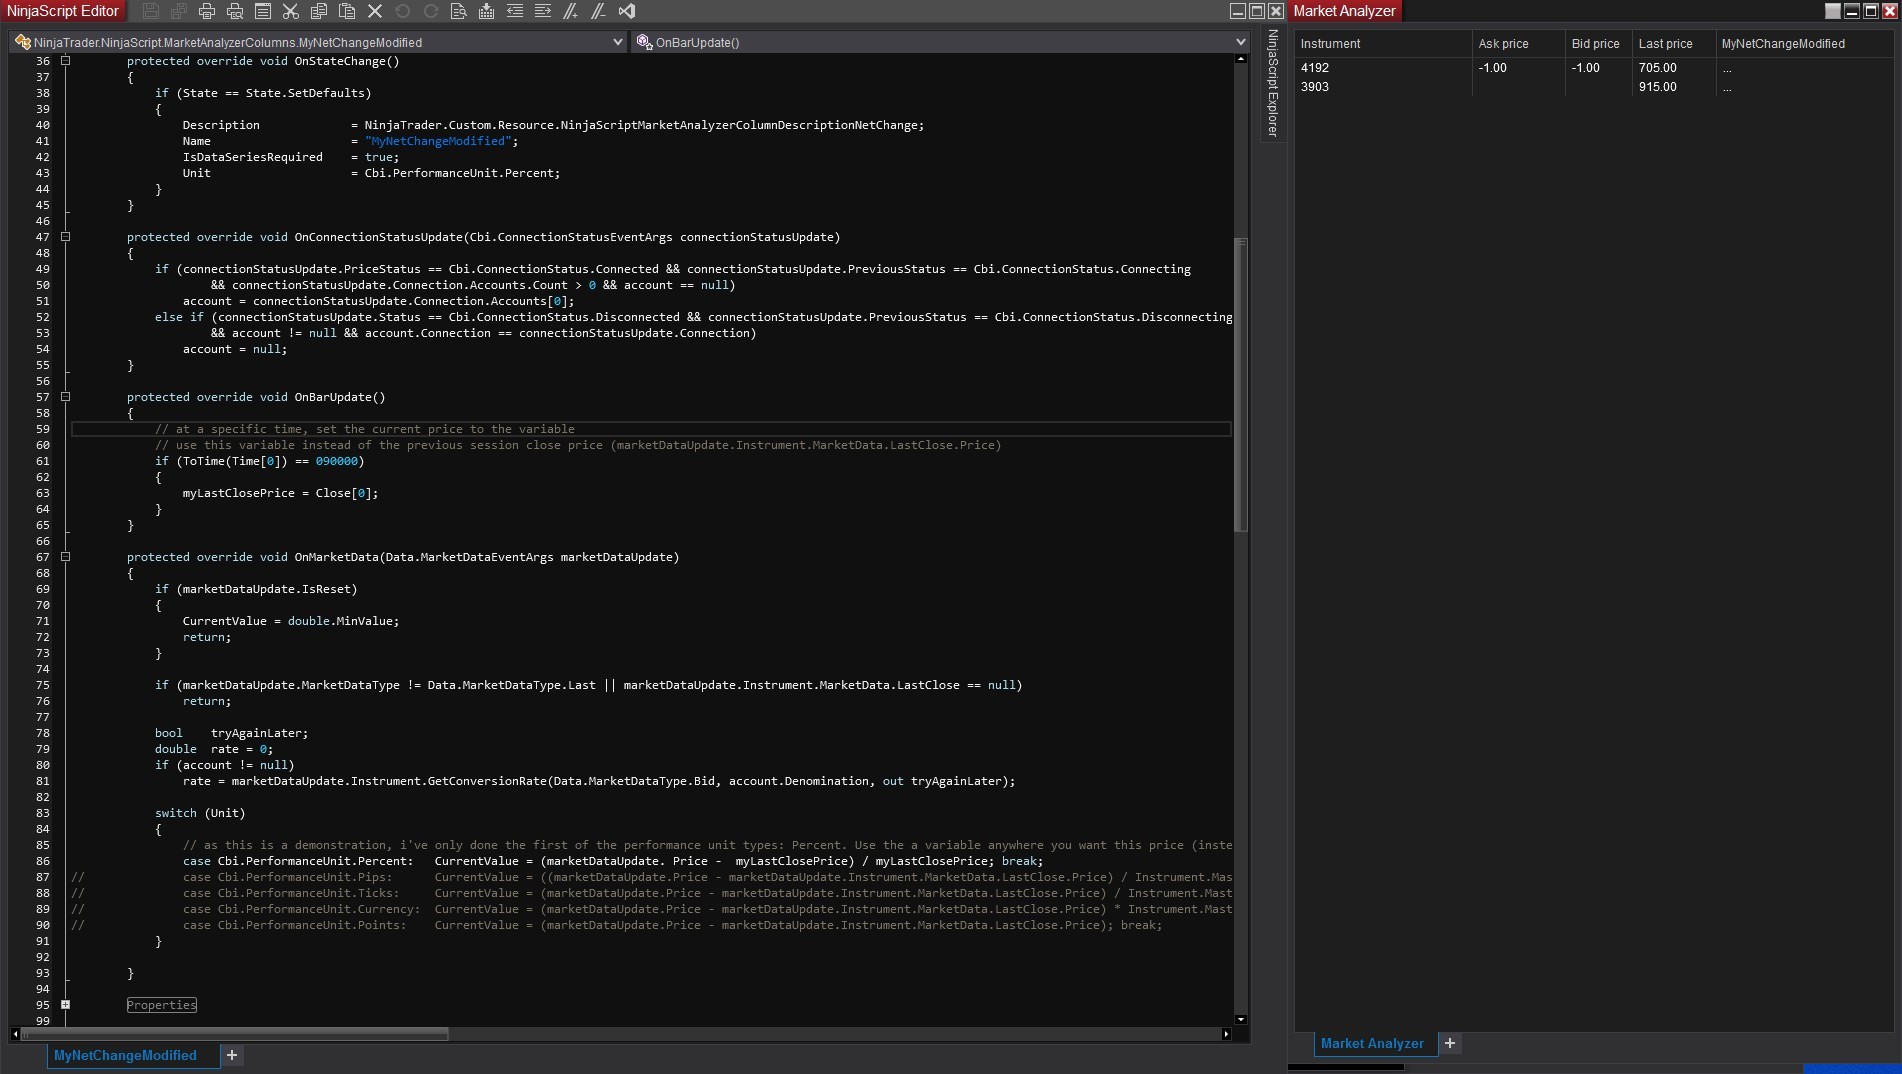Open the script in Visual Studio icon
The width and height of the screenshot is (1902, 1074).
pyautogui.click(x=627, y=11)
